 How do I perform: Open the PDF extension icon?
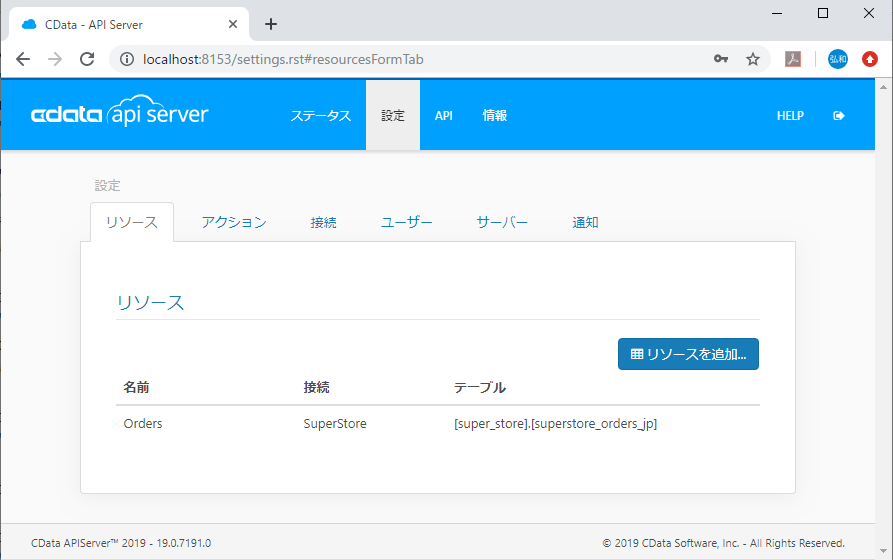pyautogui.click(x=793, y=59)
